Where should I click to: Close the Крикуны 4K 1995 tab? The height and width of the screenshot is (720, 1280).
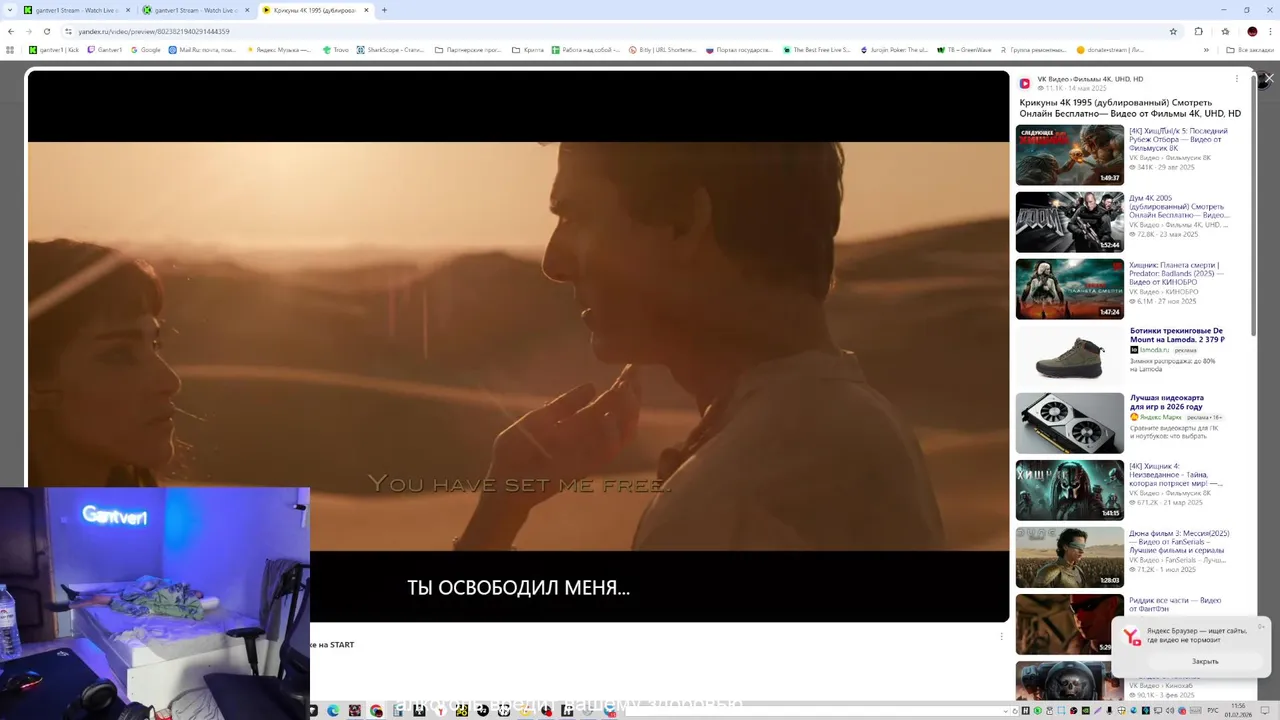coord(367,10)
